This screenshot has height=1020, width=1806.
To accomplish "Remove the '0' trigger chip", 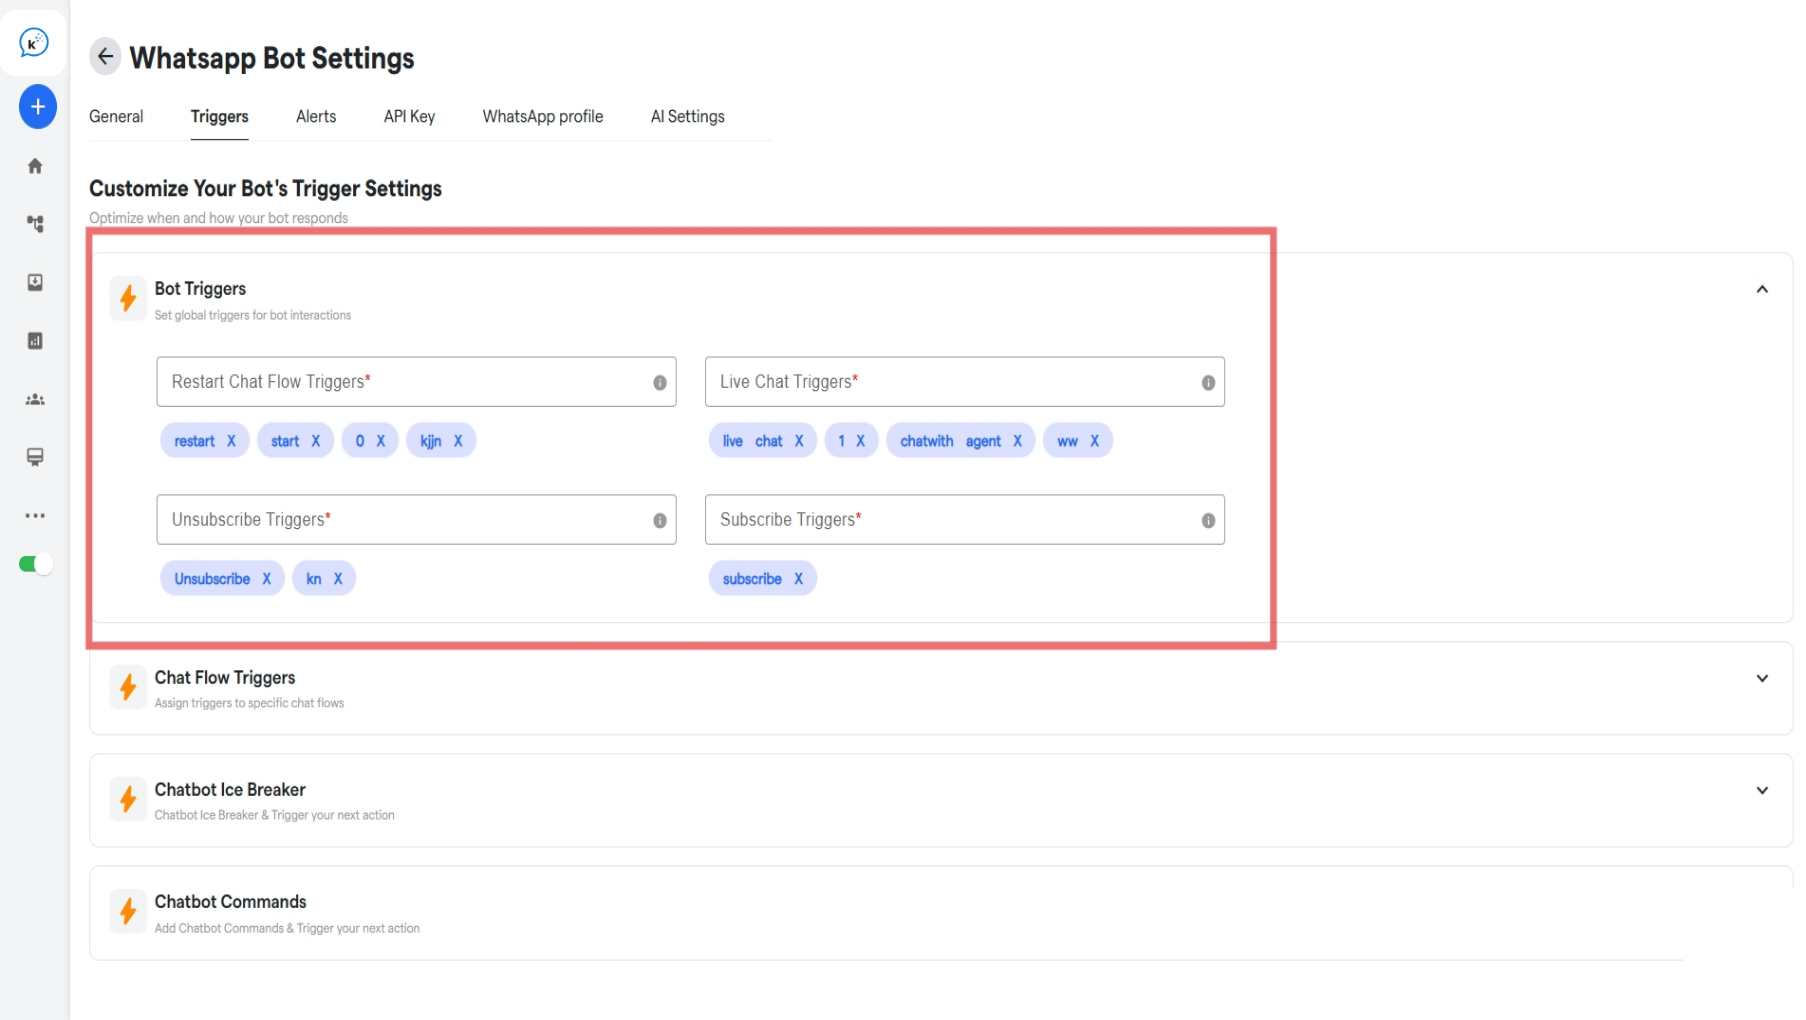I will click(x=380, y=441).
